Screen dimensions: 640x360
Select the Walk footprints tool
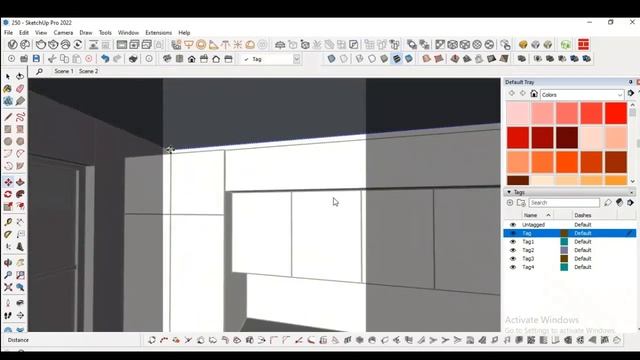point(8,315)
